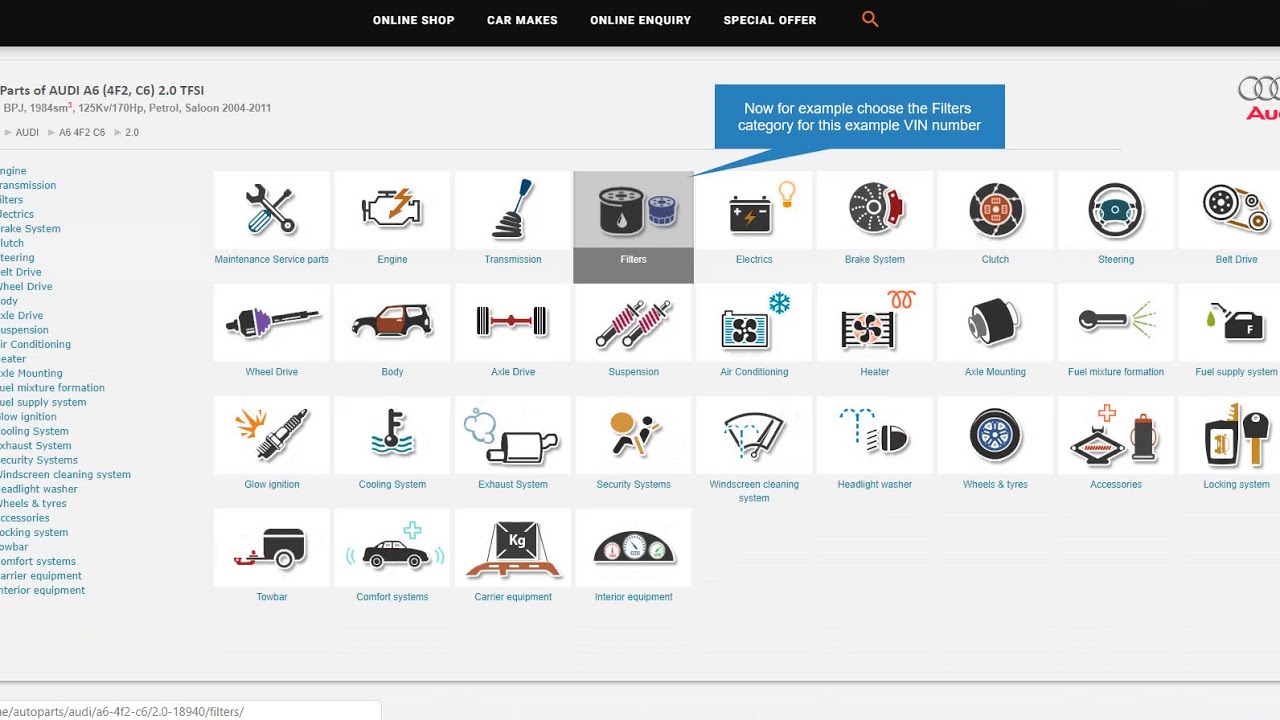Select the Fuel mixture formation injector icon
The width and height of the screenshot is (1280, 720).
pos(1116,322)
